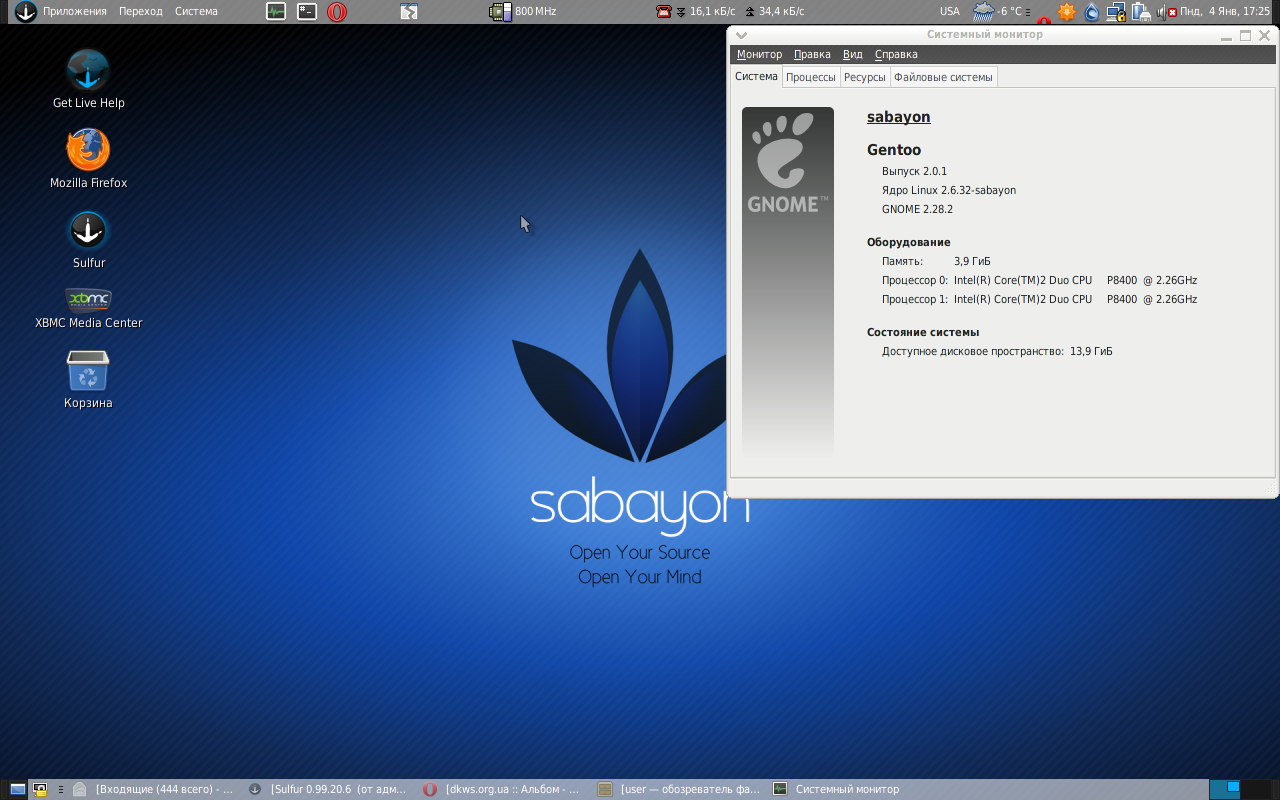Switch to the first workspace in the pager
The height and width of the screenshot is (800, 1280).
pos(1225,789)
